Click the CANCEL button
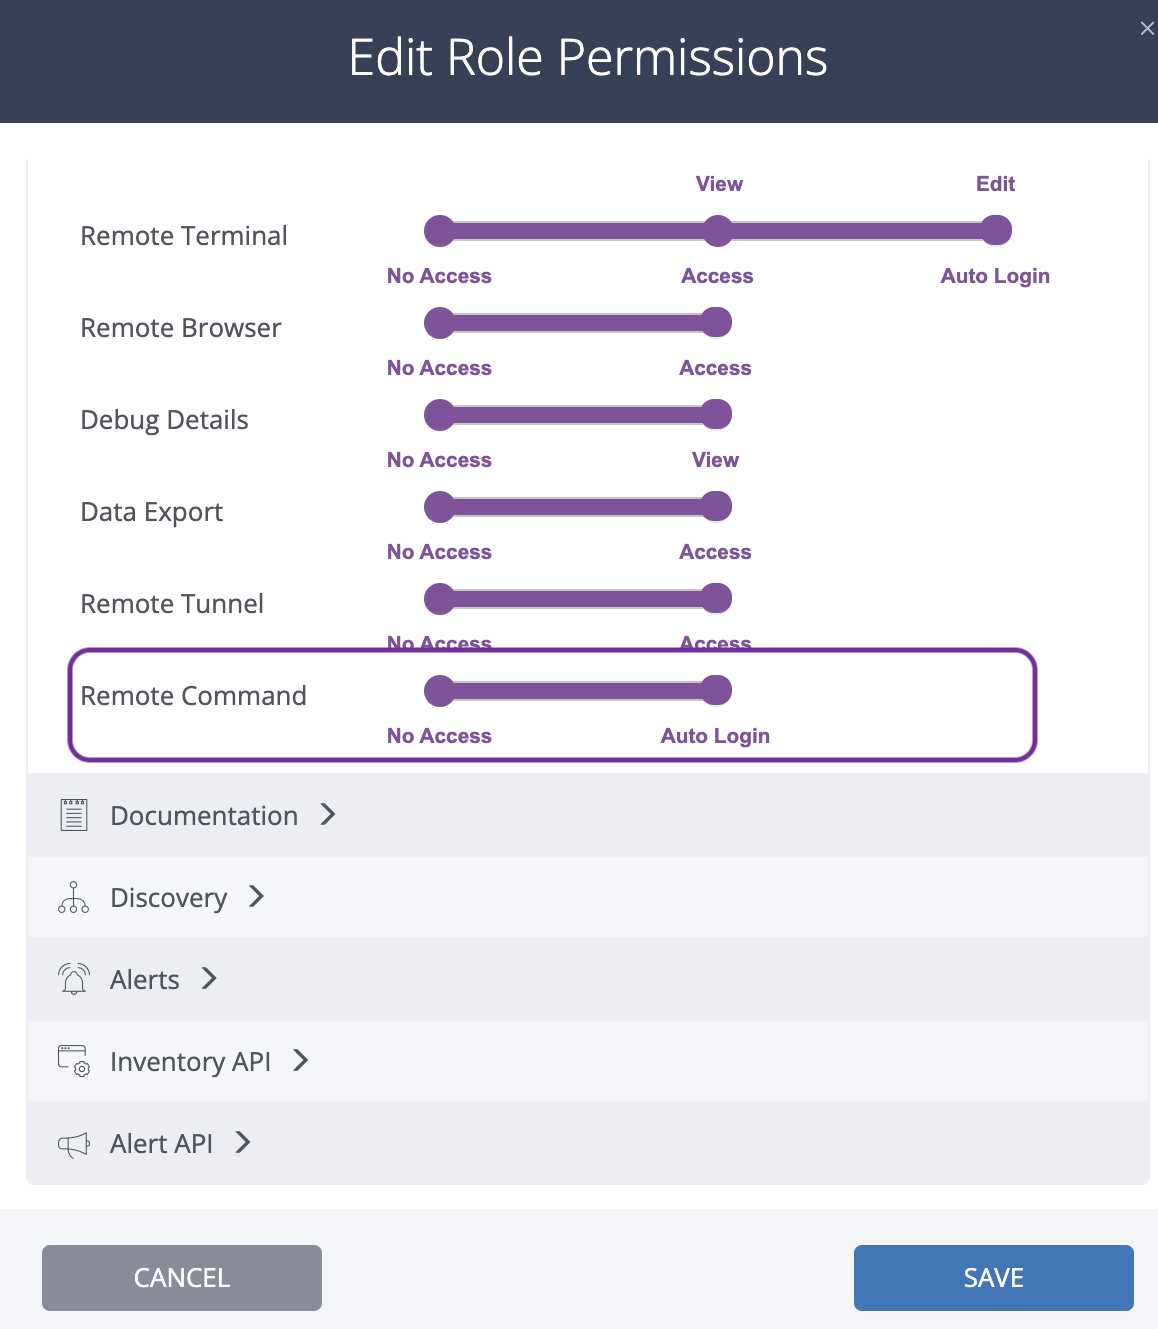The image size is (1158, 1329). coord(182,1278)
